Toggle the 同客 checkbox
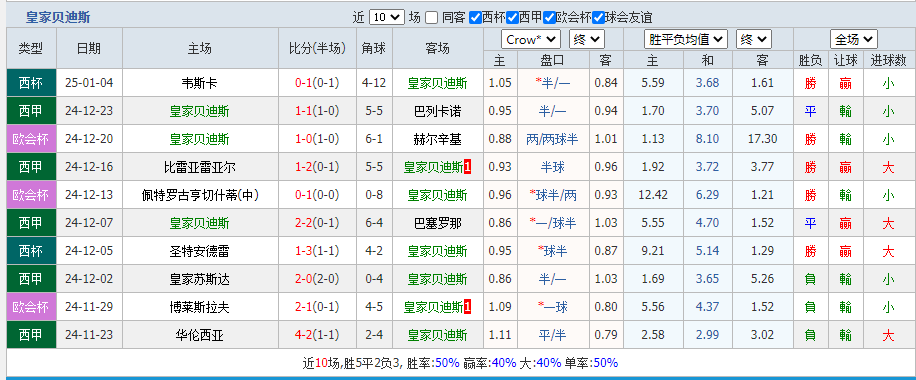This screenshot has height=380, width=916. (x=431, y=18)
